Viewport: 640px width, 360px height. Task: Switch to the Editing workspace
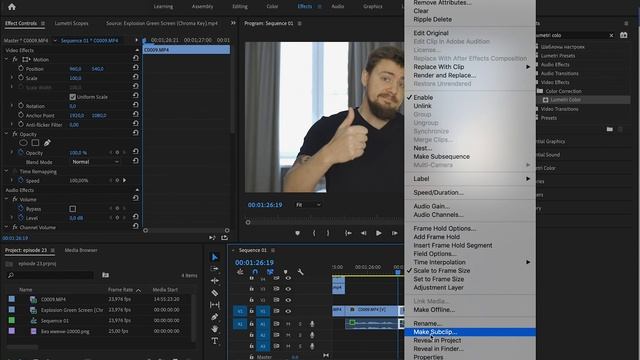(240, 7)
